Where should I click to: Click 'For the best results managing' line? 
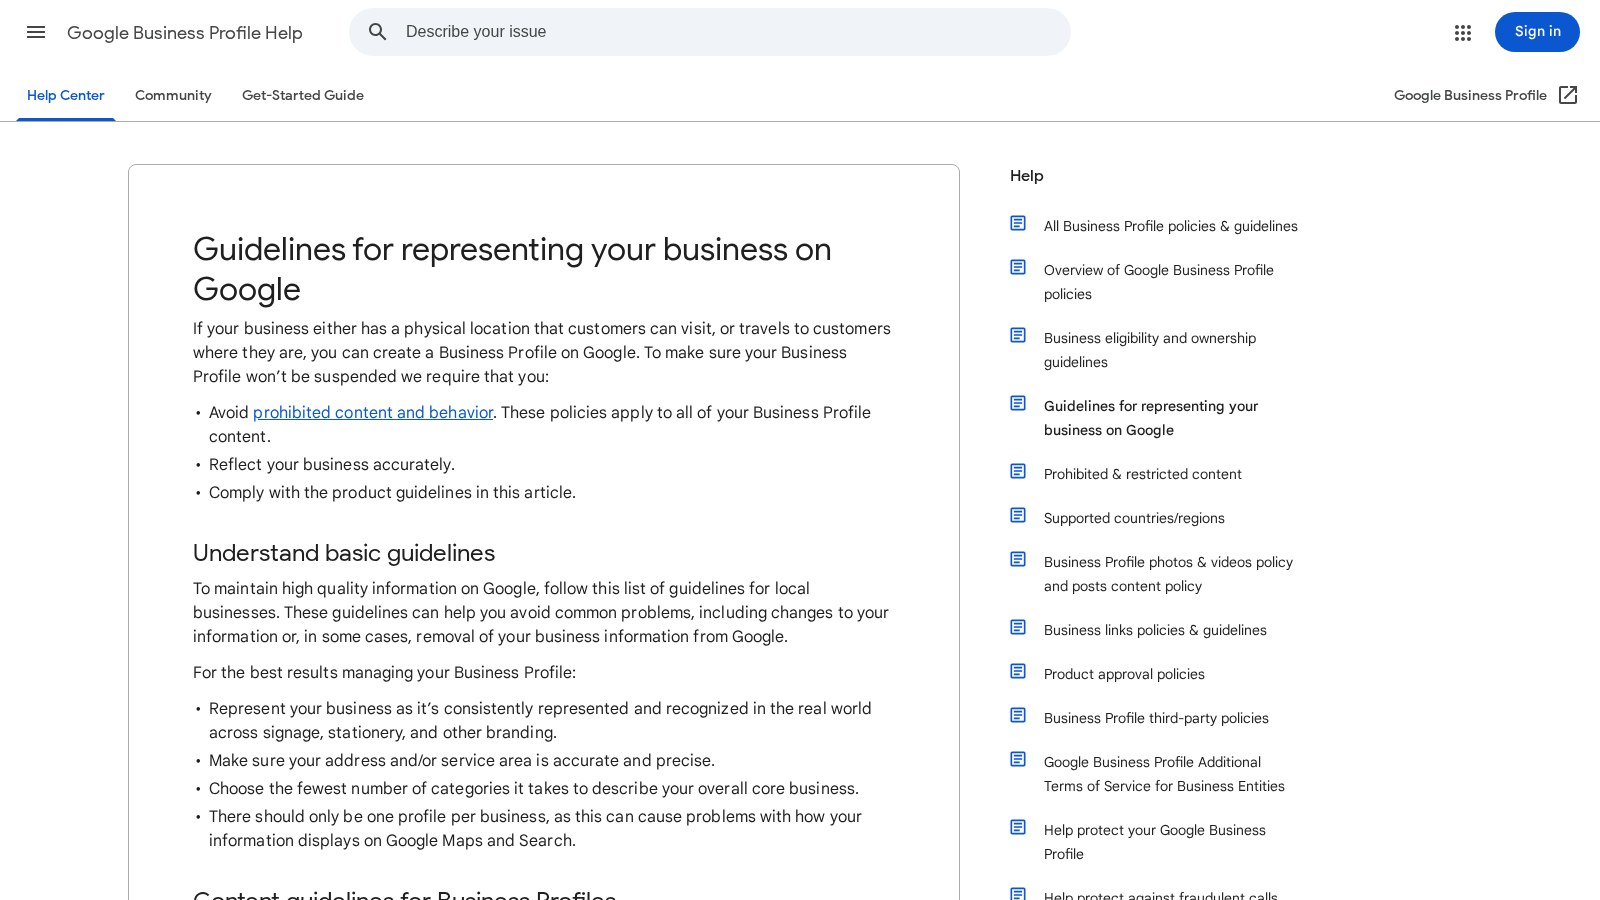(384, 672)
